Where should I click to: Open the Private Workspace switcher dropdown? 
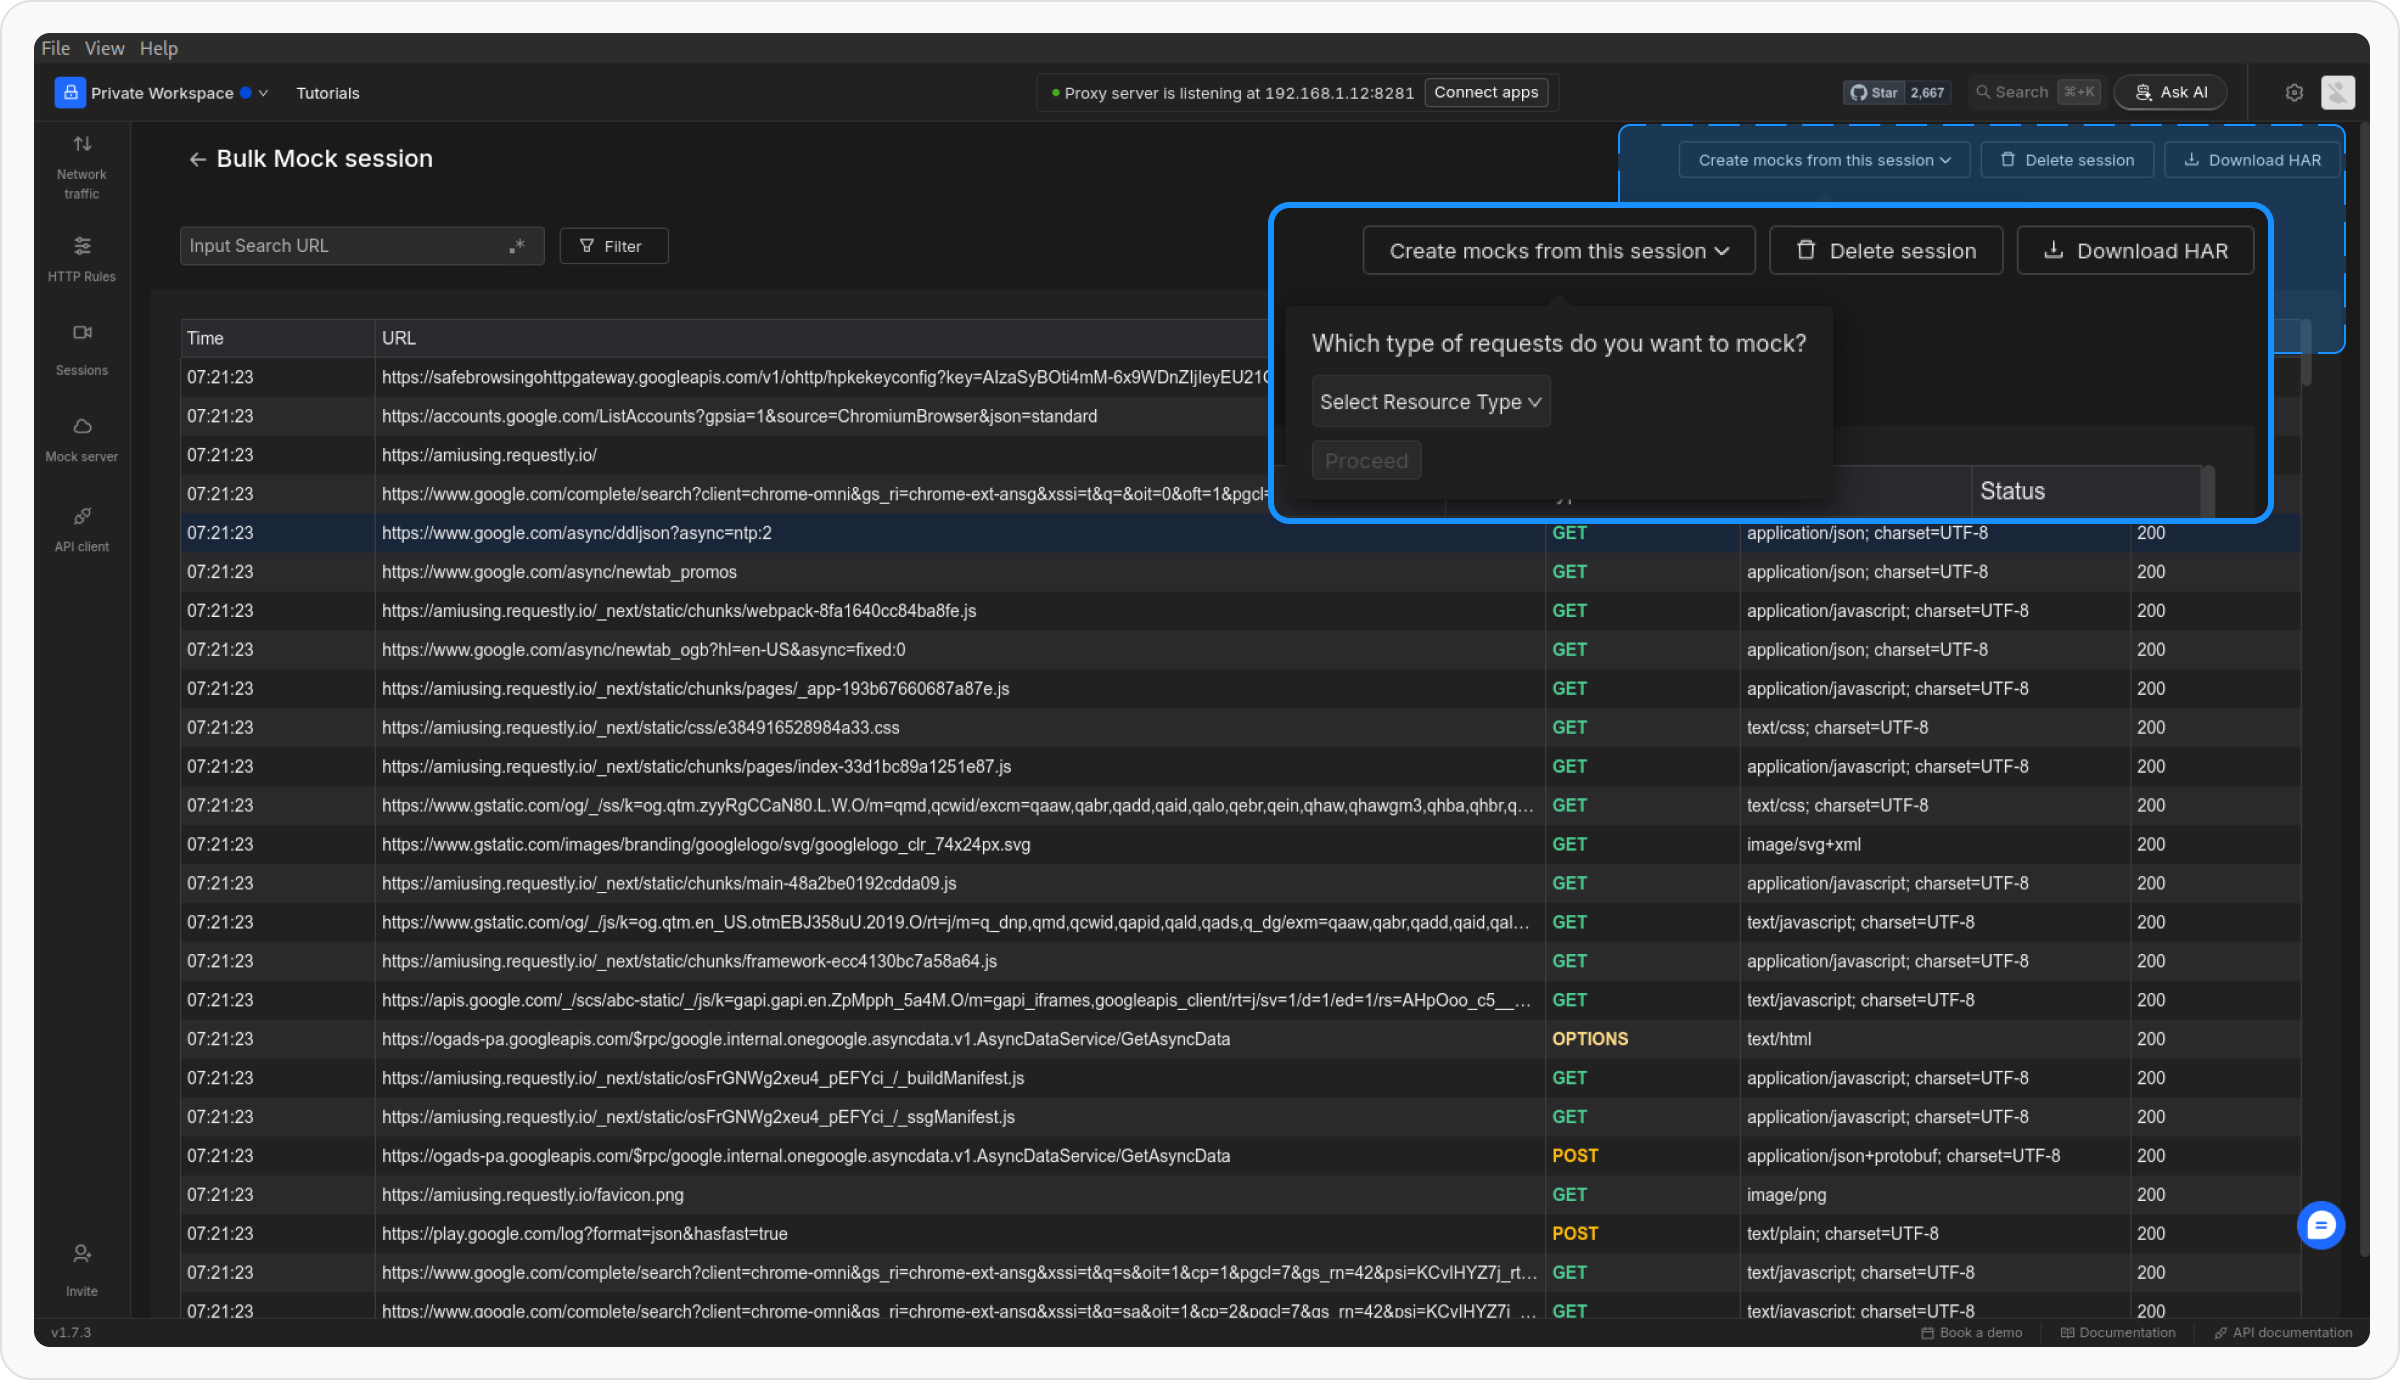pyautogui.click(x=162, y=93)
